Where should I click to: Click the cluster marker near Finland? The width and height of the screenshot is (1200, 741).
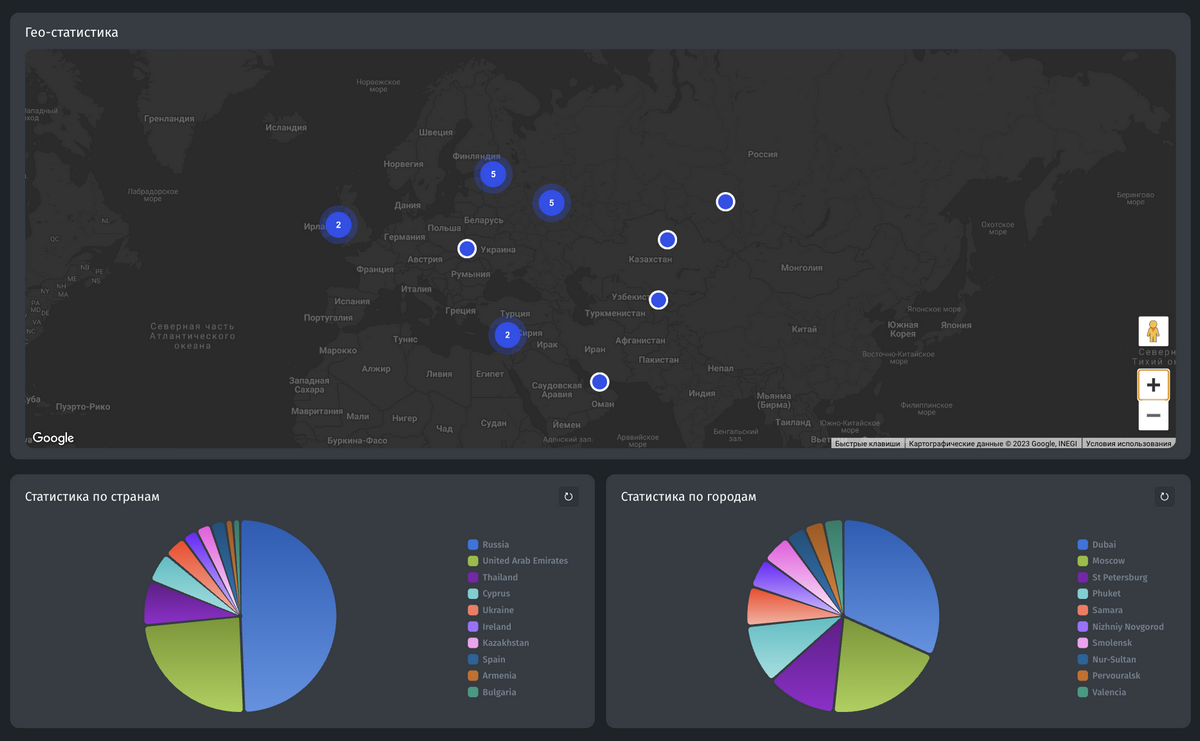[493, 174]
